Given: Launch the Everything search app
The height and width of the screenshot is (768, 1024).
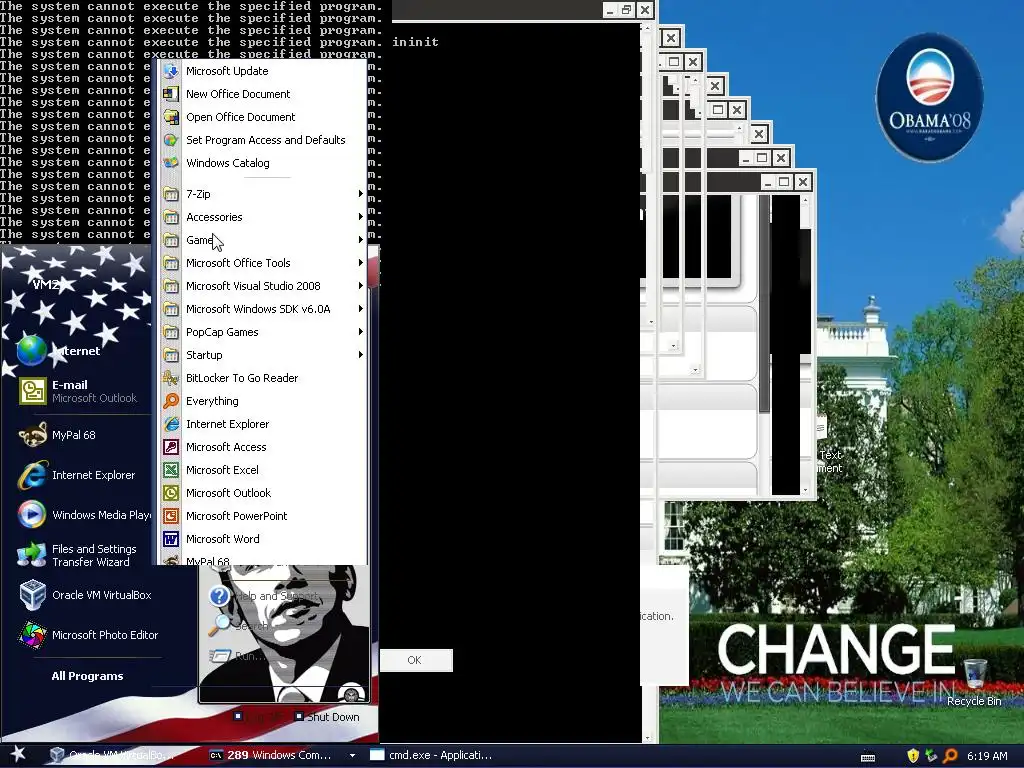Looking at the screenshot, I should pos(212,401).
